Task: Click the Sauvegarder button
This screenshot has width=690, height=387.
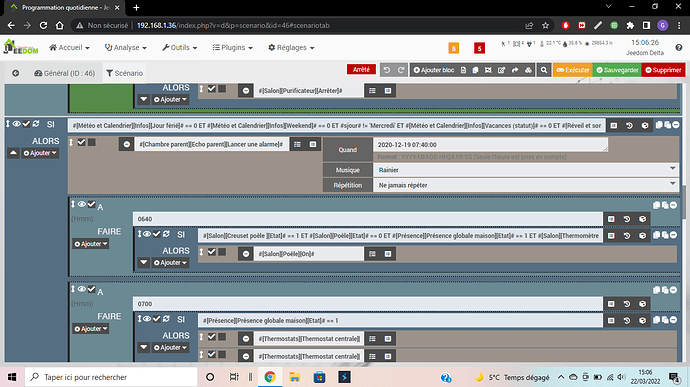Action: (617, 70)
